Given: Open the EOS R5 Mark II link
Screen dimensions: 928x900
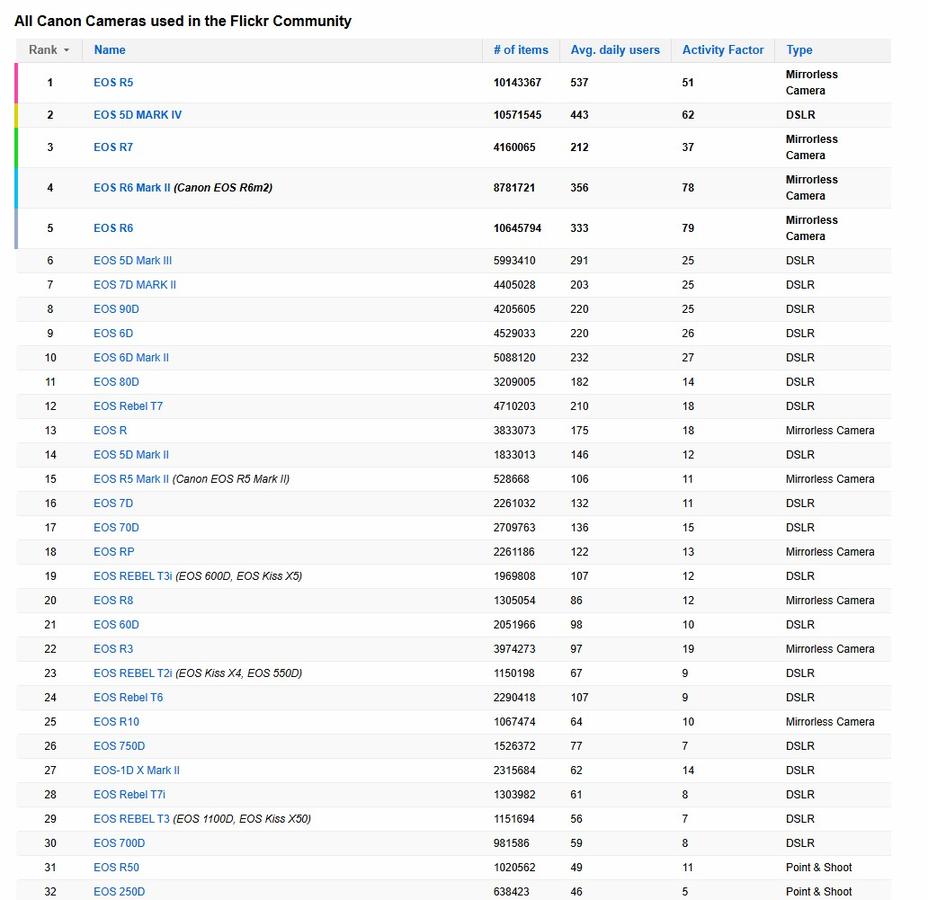Looking at the screenshot, I should tap(131, 479).
